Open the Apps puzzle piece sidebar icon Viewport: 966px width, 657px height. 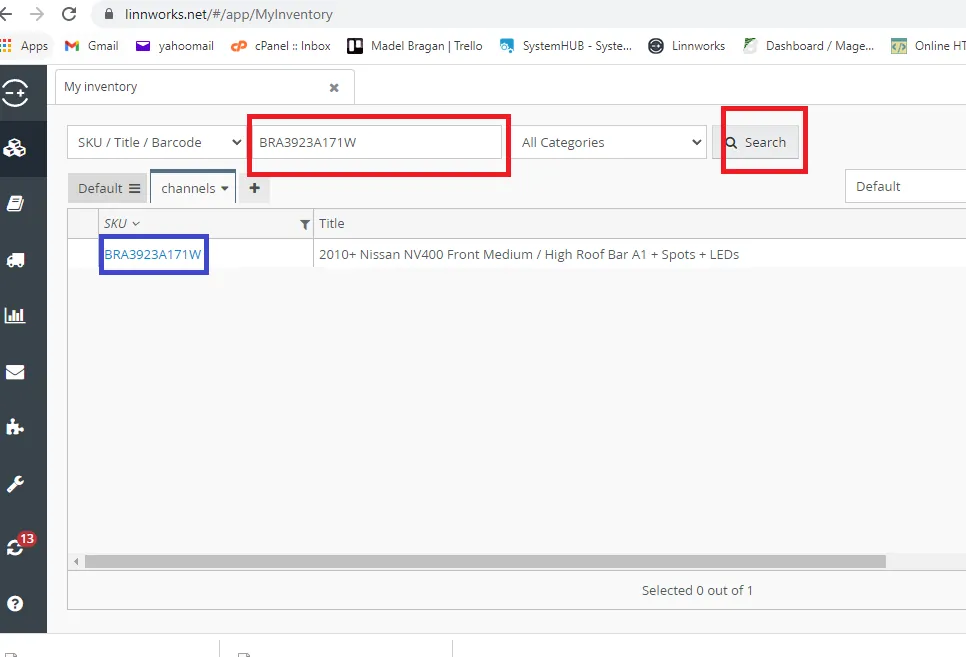pos(15,426)
